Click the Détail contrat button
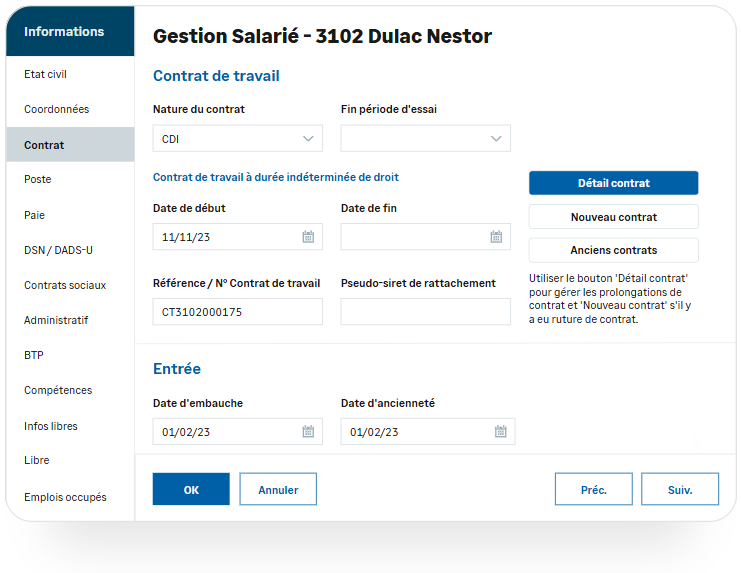 tap(613, 183)
